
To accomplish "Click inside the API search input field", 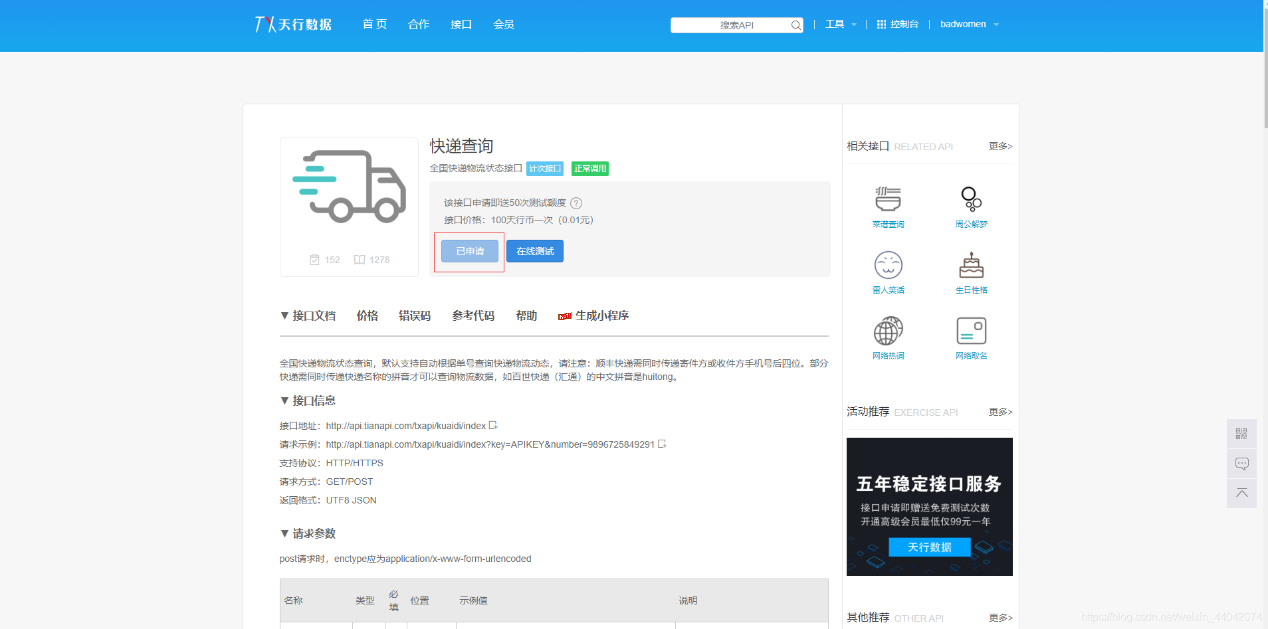I will click(x=730, y=24).
